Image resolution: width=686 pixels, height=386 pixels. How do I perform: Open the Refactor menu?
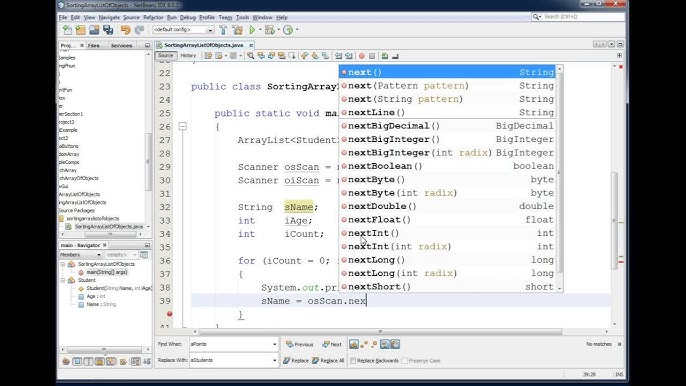coord(153,18)
